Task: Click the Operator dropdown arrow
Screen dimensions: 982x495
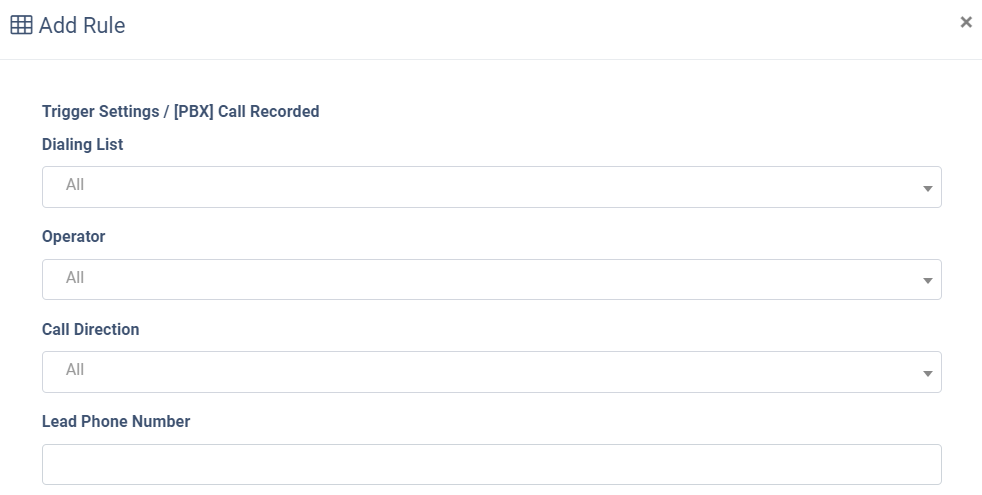Action: tap(928, 280)
